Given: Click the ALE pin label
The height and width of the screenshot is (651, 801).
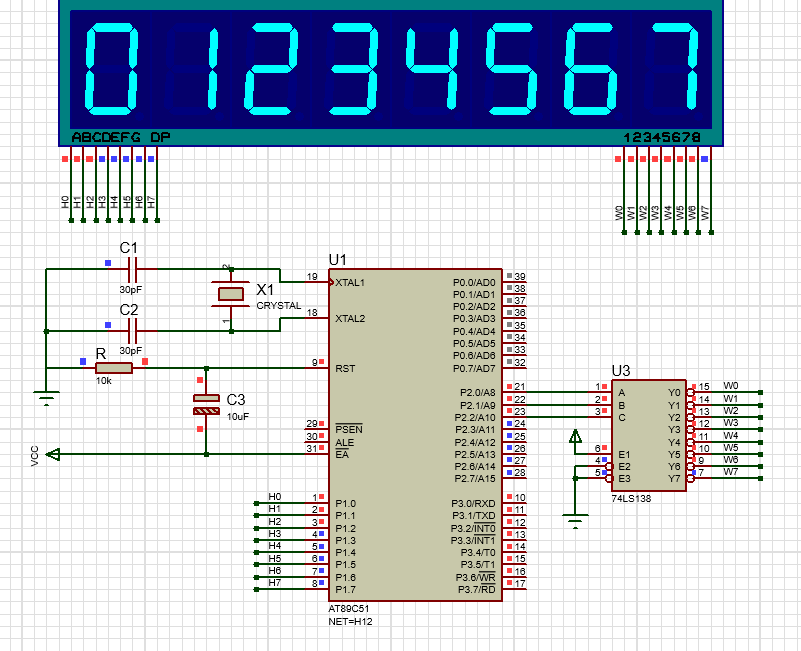Looking at the screenshot, I should [x=344, y=443].
